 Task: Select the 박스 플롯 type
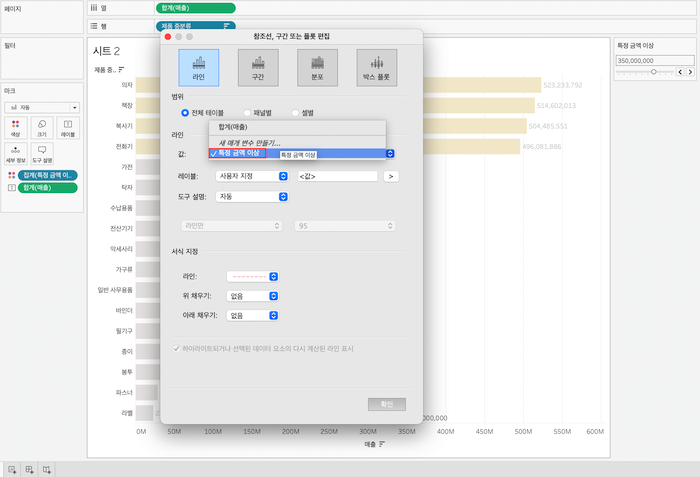[377, 68]
